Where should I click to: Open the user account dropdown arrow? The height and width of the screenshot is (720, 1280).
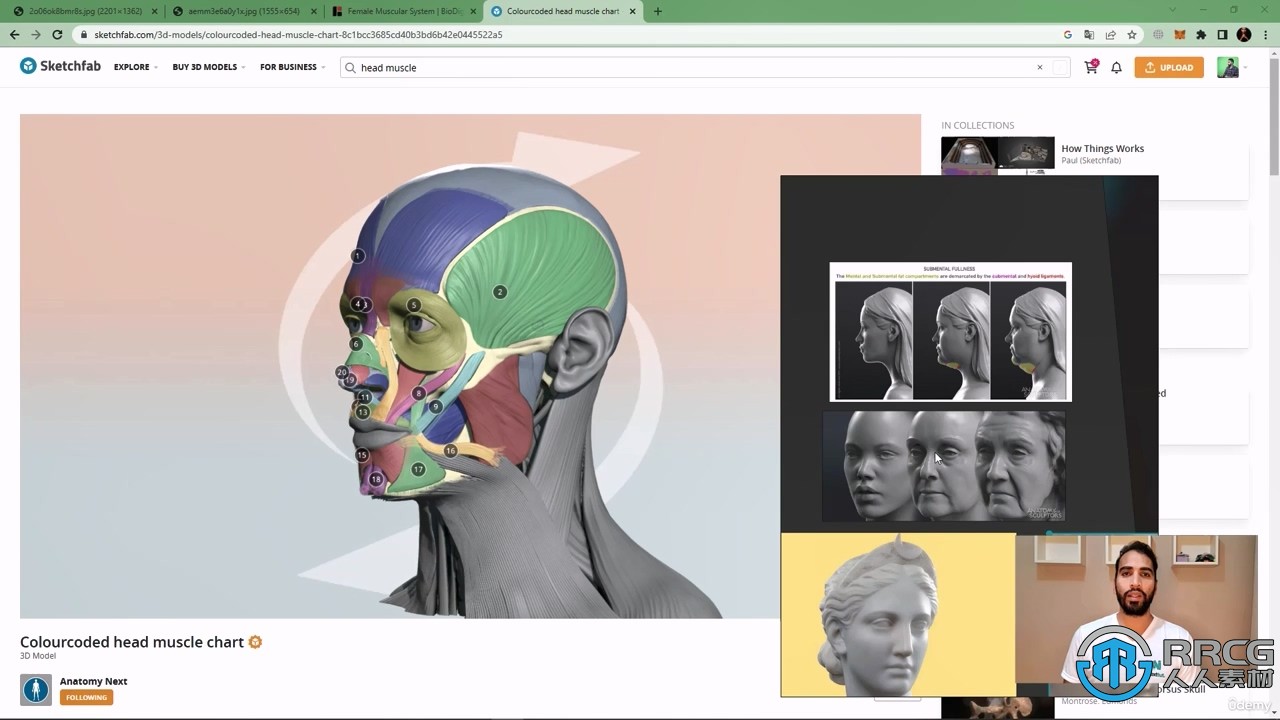point(1245,68)
